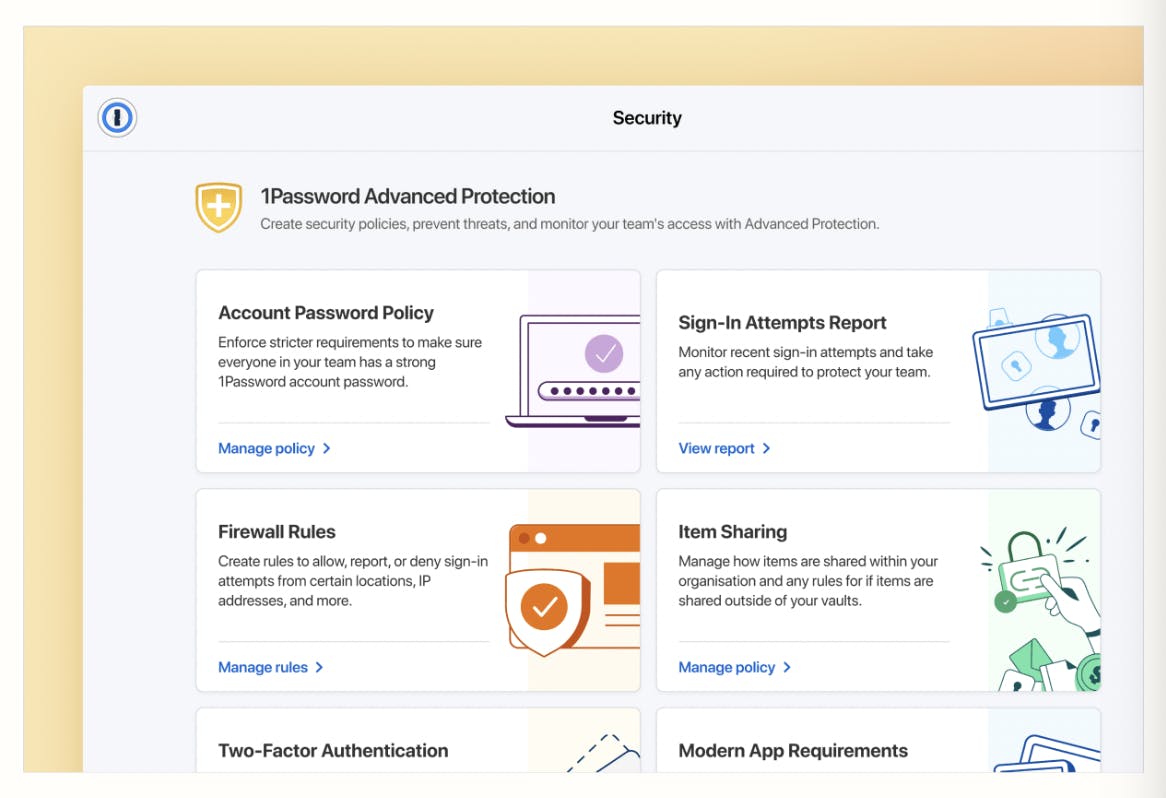
Task: Click chevron beside Item Sharing Manage policy
Action: coord(788,668)
